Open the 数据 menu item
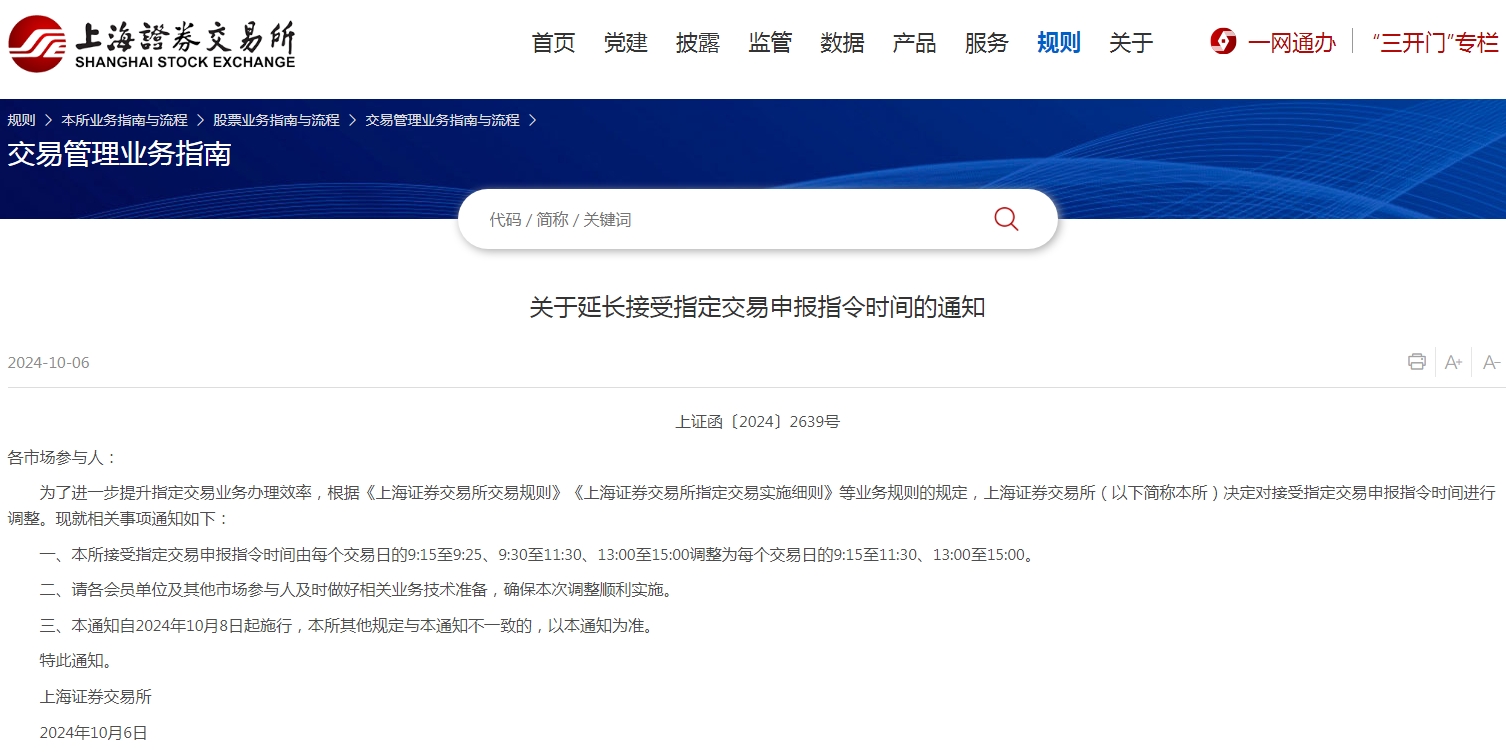 pyautogui.click(x=842, y=43)
